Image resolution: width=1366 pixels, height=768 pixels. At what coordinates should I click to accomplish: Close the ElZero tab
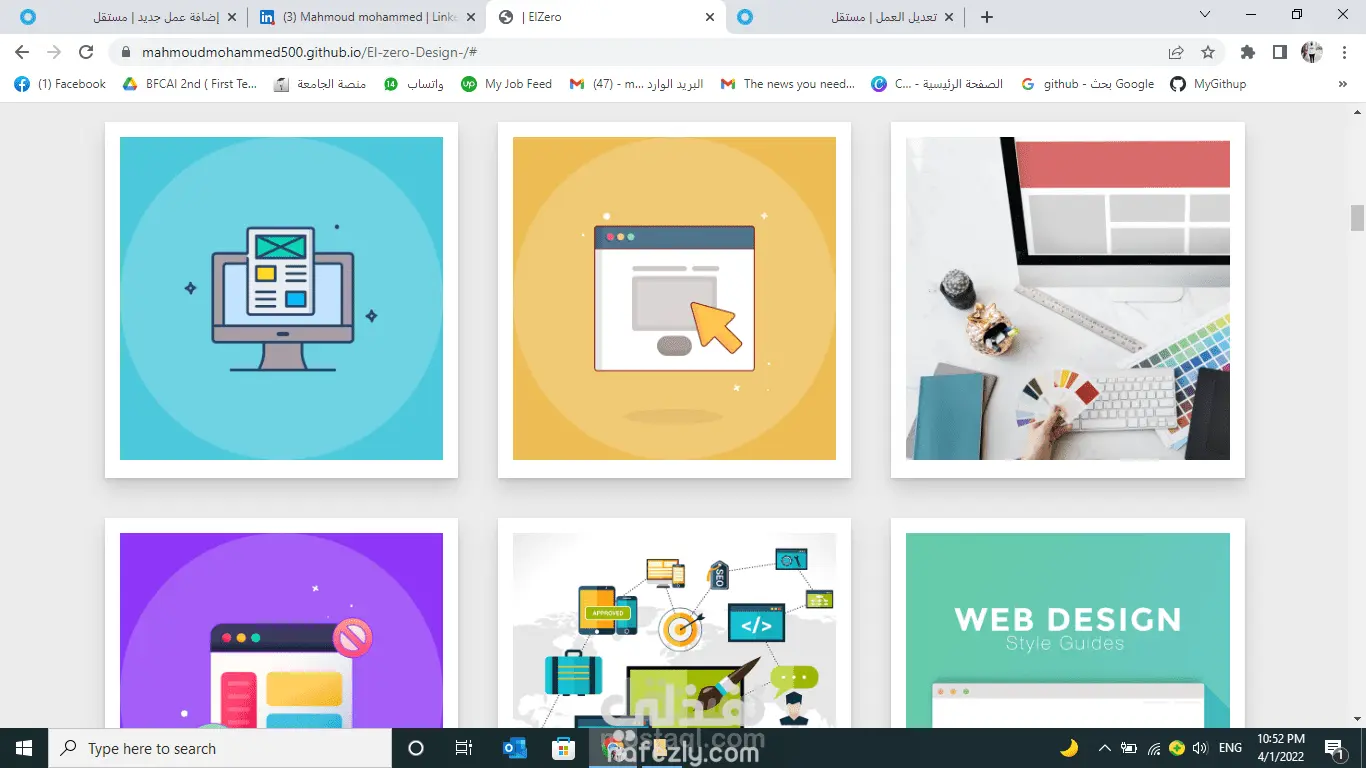(710, 17)
